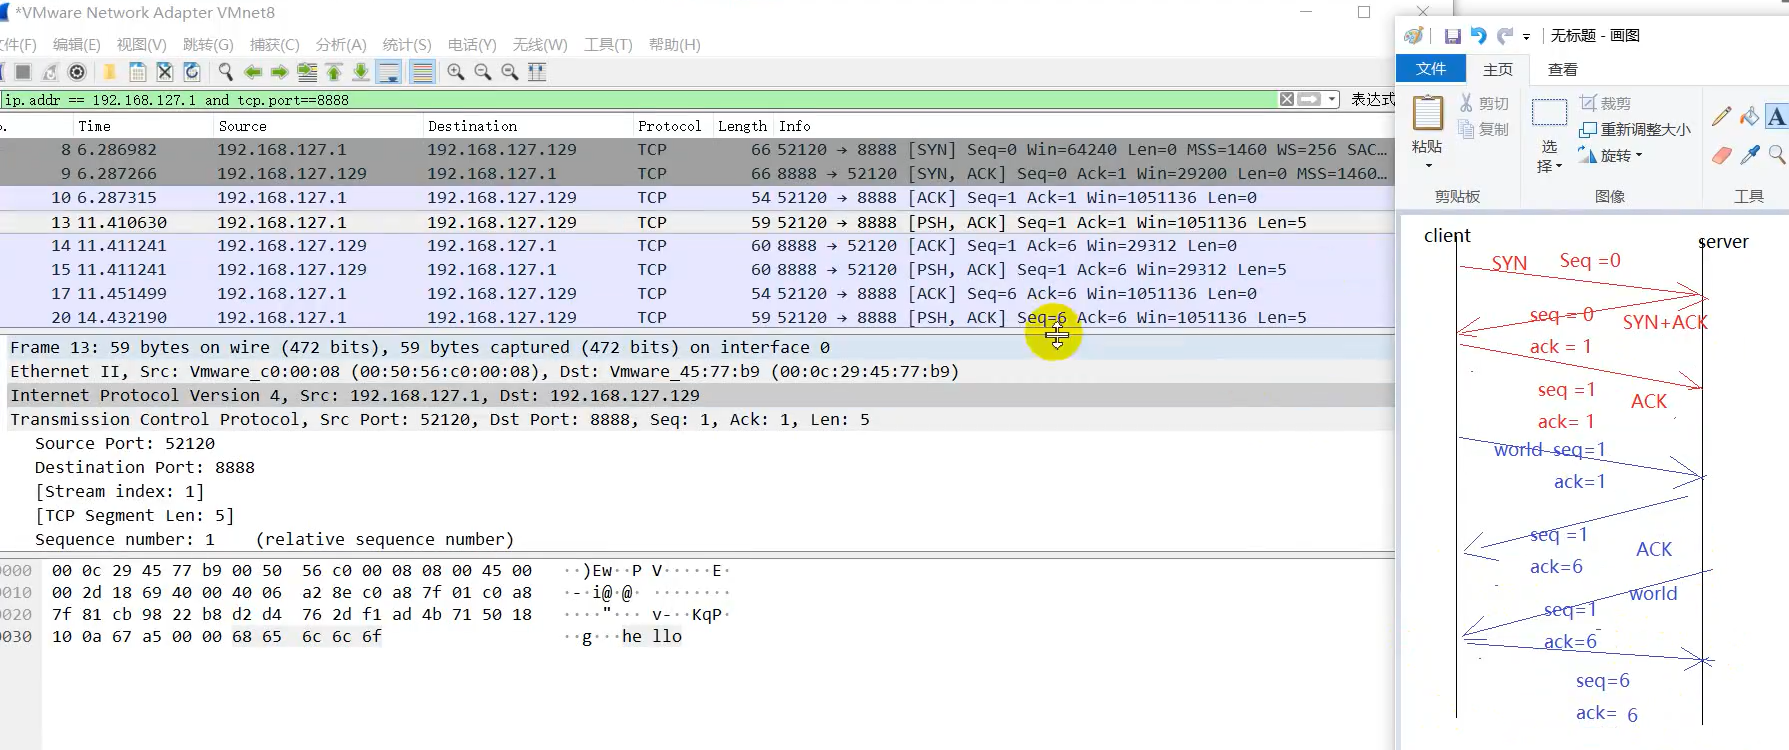Open the display filter history dropdown
This screenshot has width=1789, height=750.
[x=1332, y=99]
